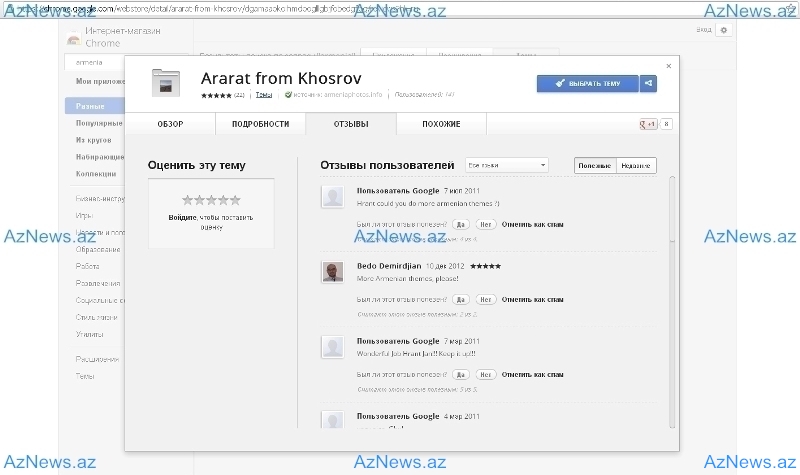Open the Образование category
The width and height of the screenshot is (800, 475).
98,249
